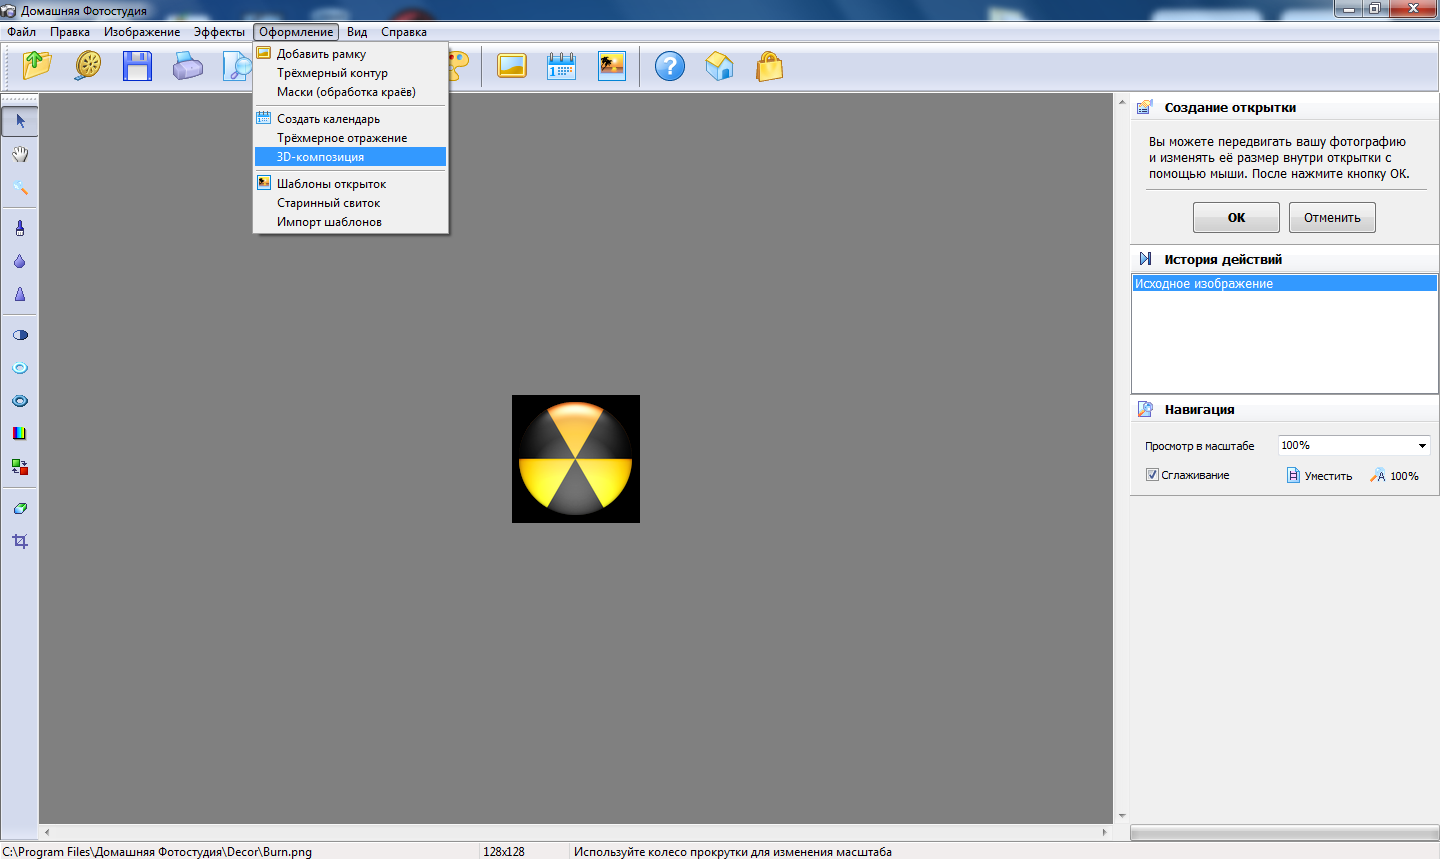1440x860 pixels.
Task: Click the magnifier preview toolbar icon
Action: [x=237, y=66]
